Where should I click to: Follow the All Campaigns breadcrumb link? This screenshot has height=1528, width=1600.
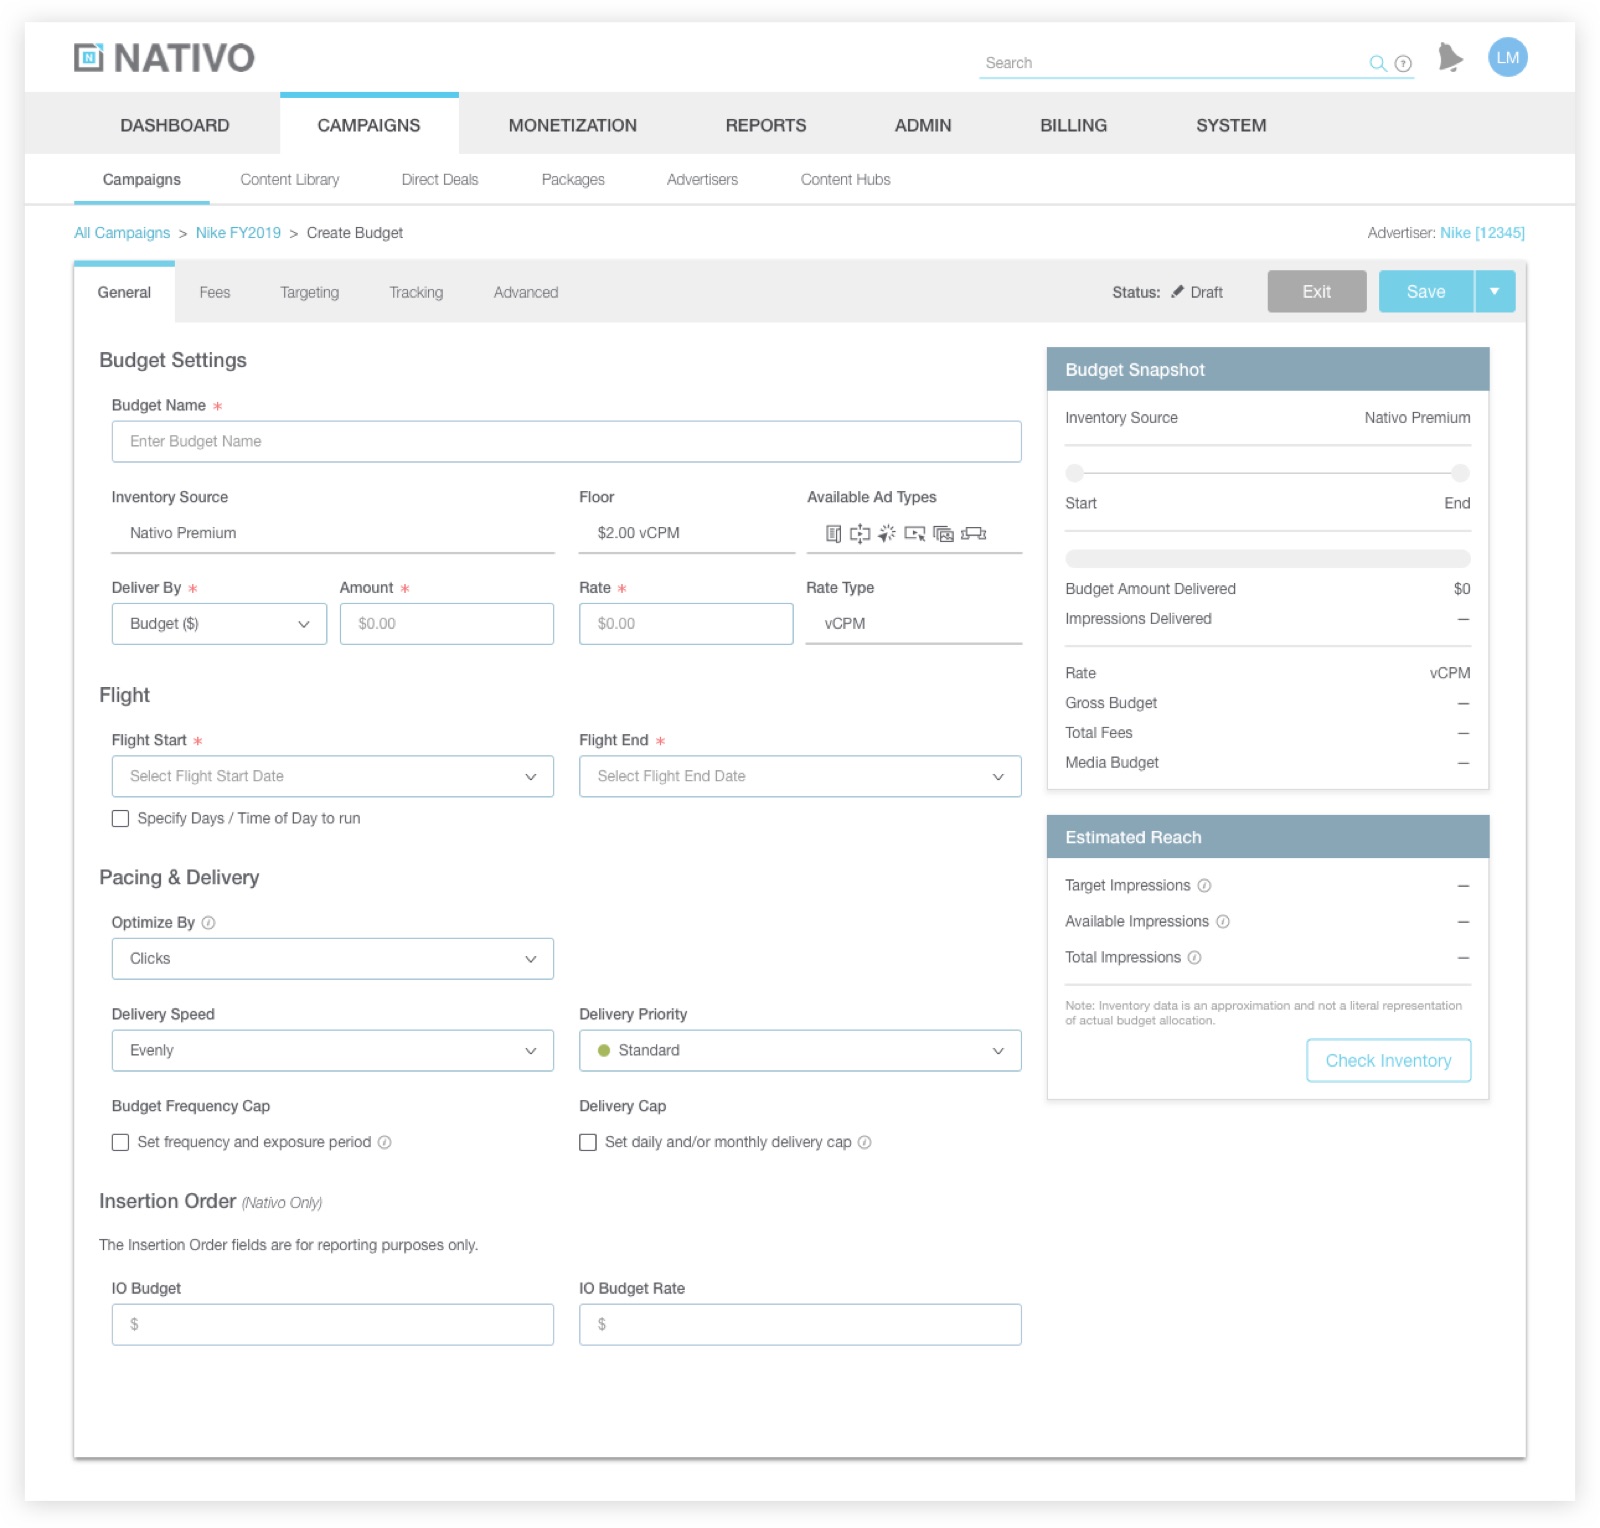click(x=122, y=233)
